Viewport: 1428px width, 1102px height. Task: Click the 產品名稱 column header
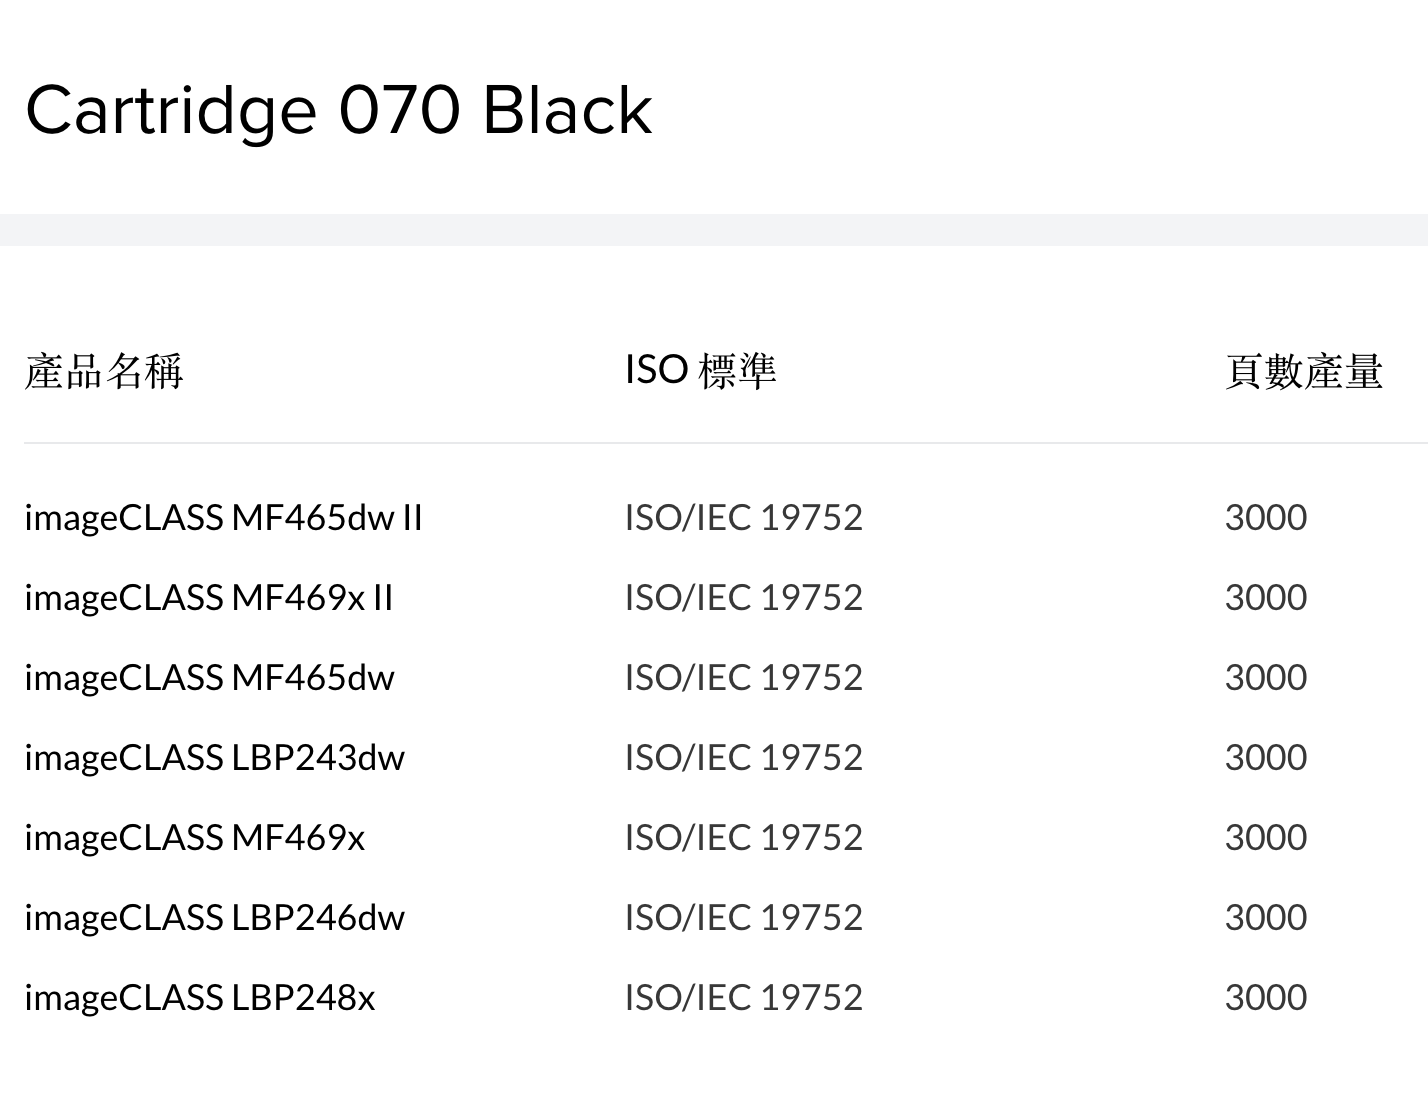104,371
